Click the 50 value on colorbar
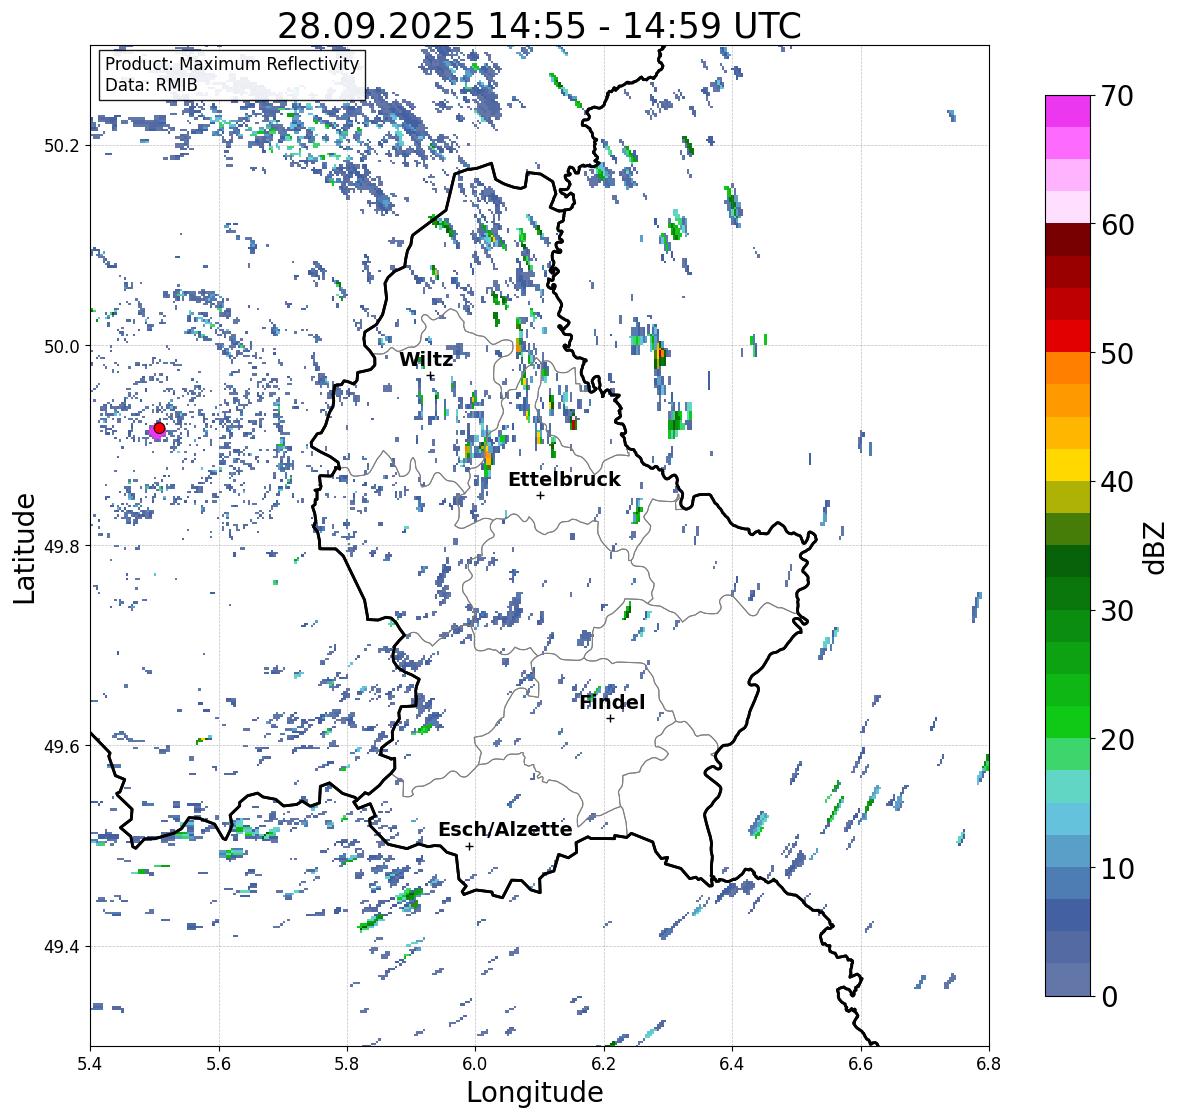 coord(1117,353)
